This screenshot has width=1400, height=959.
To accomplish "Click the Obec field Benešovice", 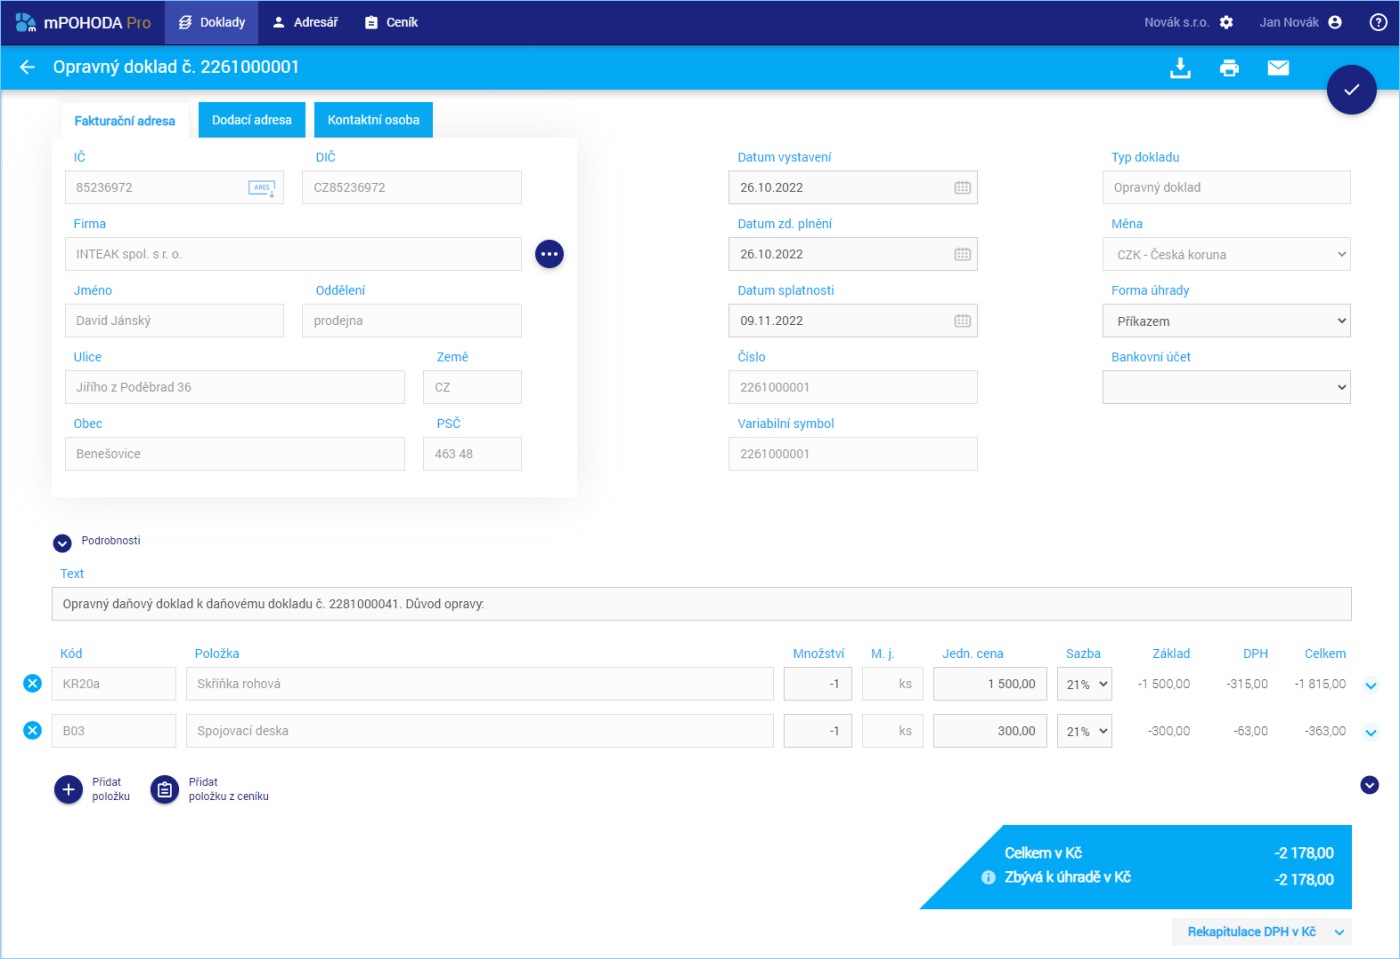I will point(235,454).
